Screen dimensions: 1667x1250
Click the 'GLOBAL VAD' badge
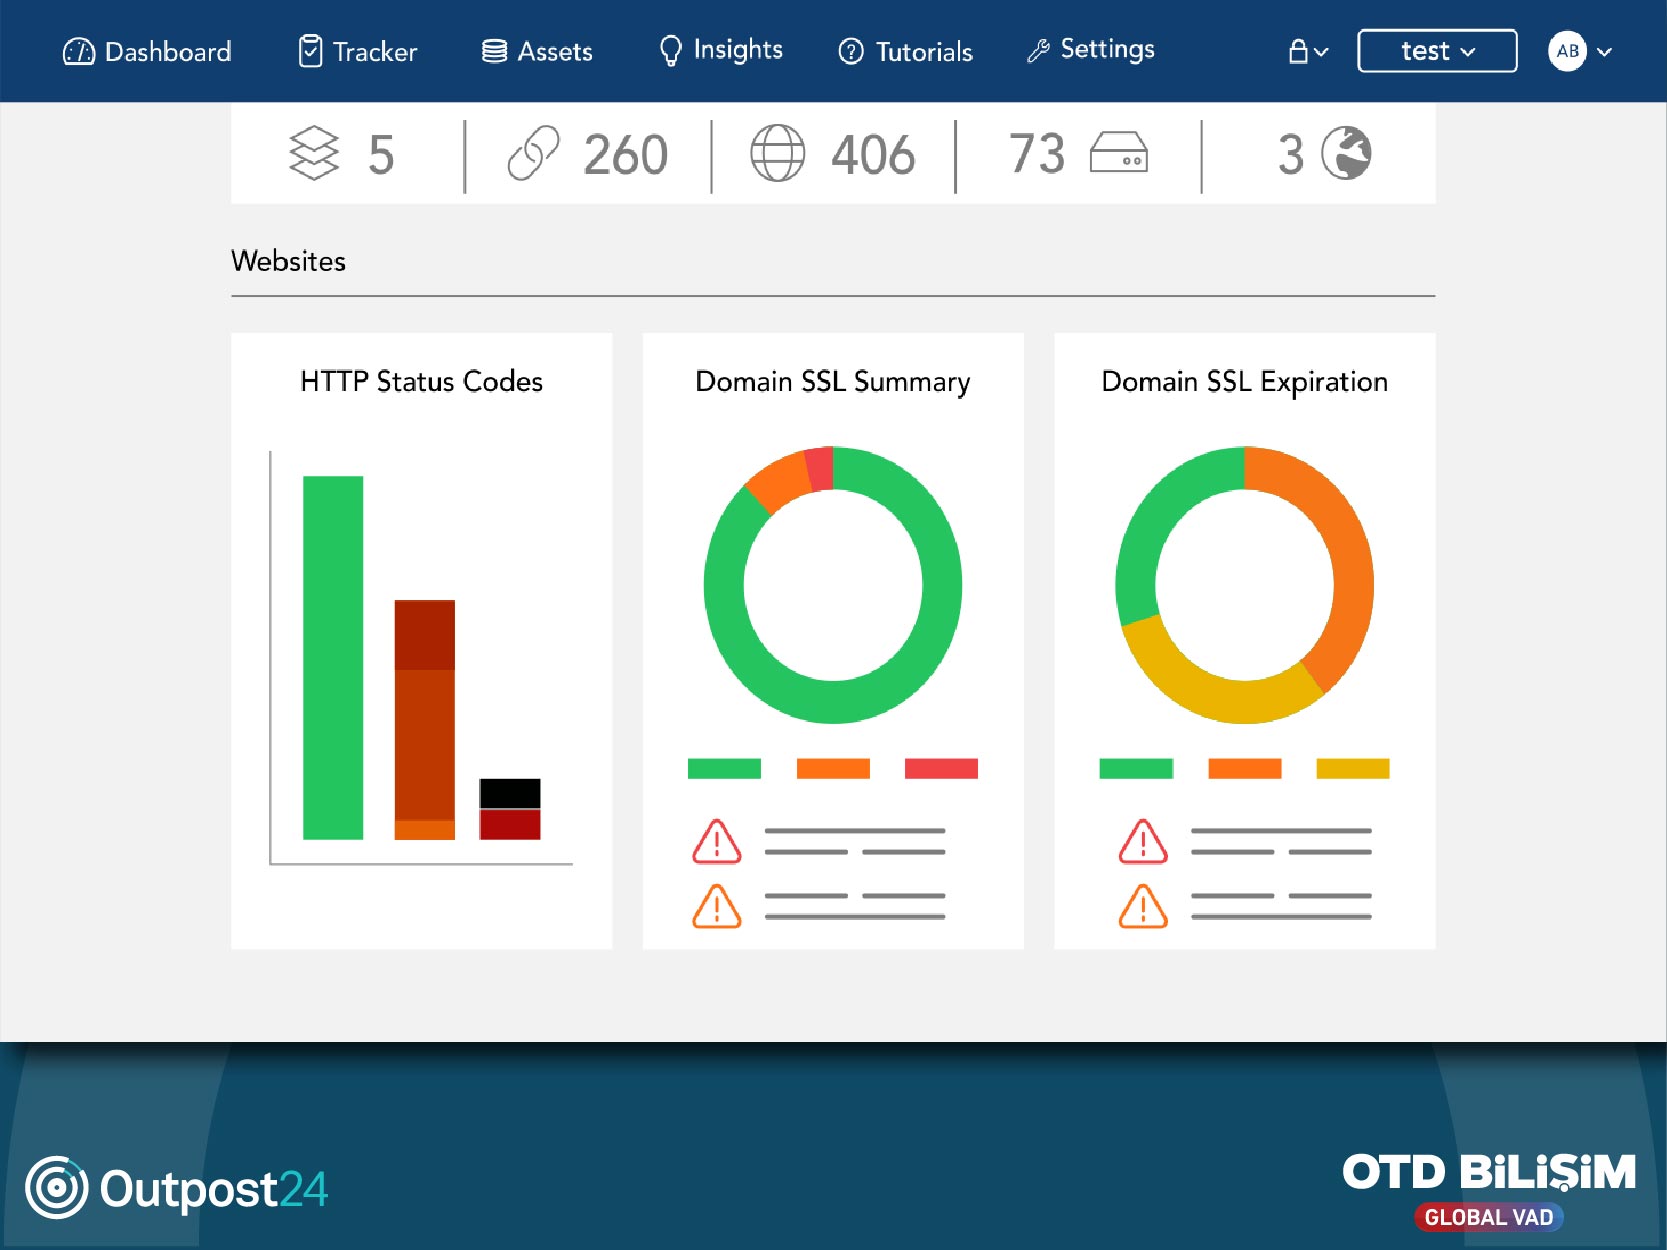tap(1489, 1217)
